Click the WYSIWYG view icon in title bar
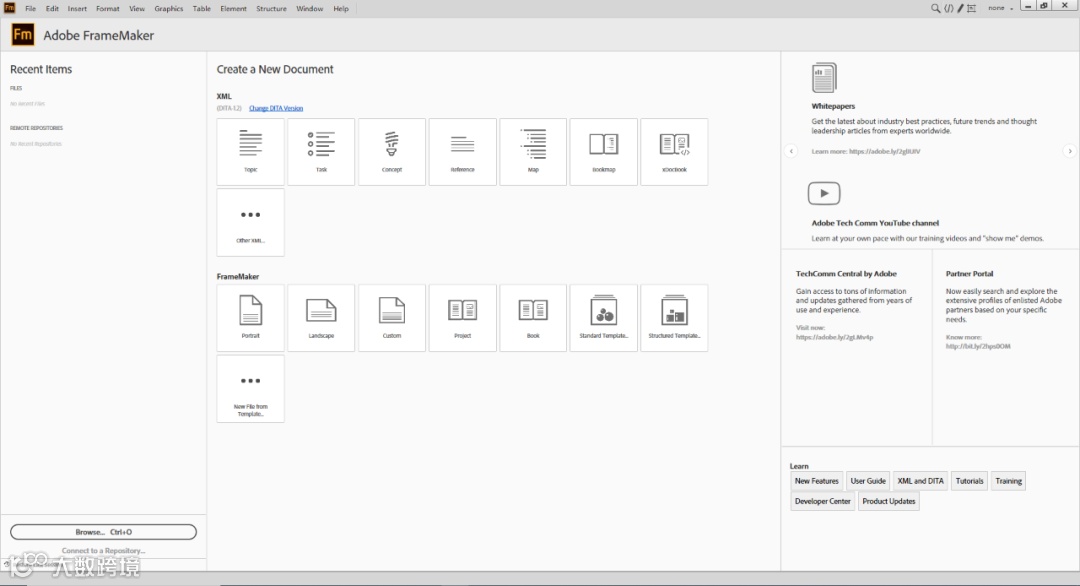 (971, 8)
